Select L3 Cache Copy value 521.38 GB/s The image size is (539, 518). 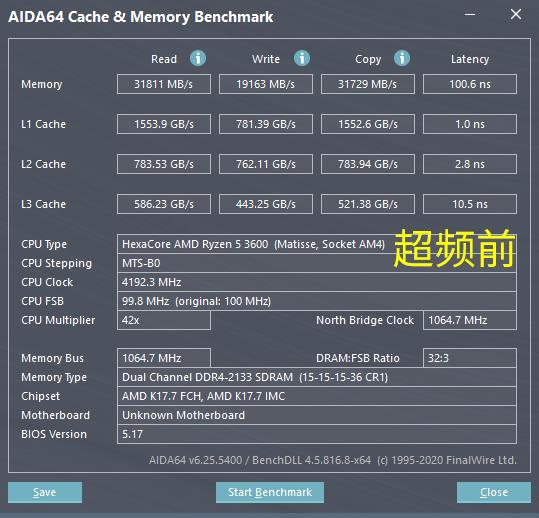click(368, 204)
